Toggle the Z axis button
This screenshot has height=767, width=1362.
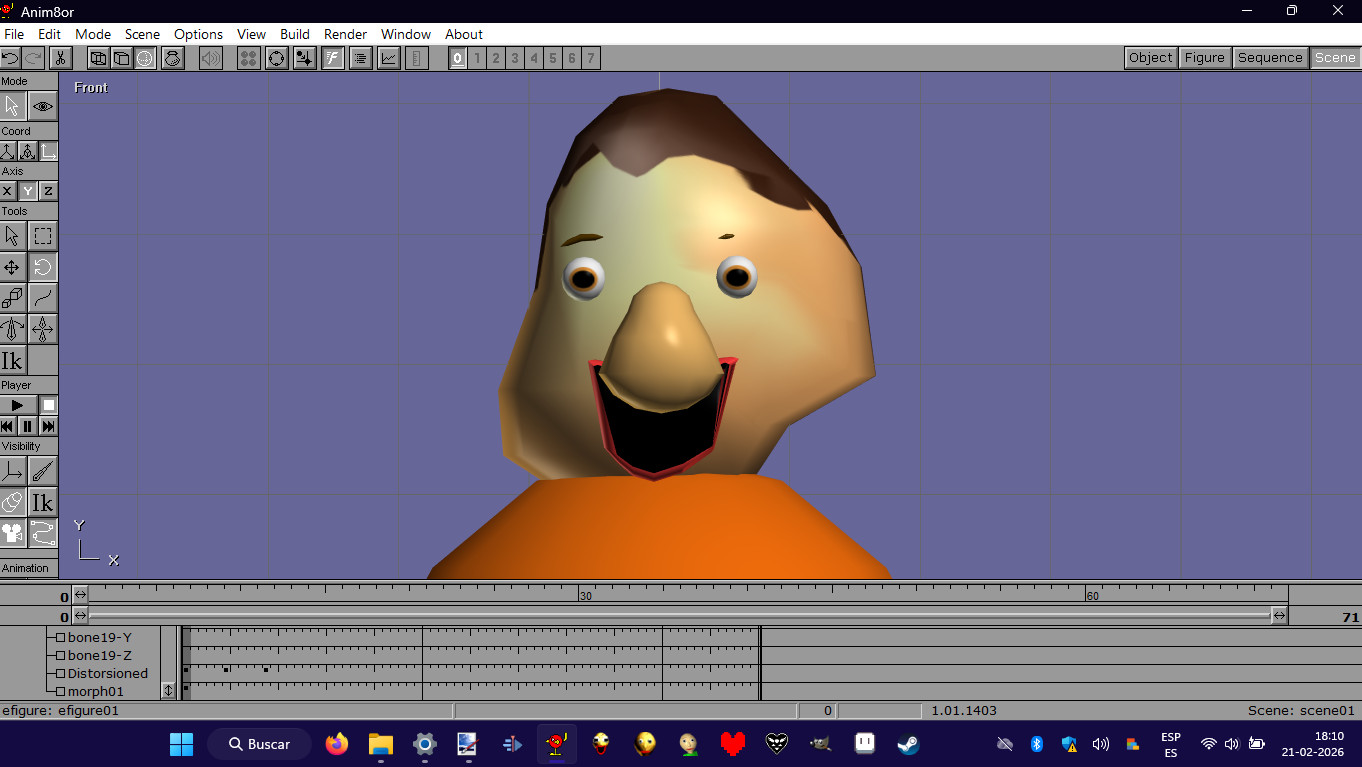click(48, 191)
